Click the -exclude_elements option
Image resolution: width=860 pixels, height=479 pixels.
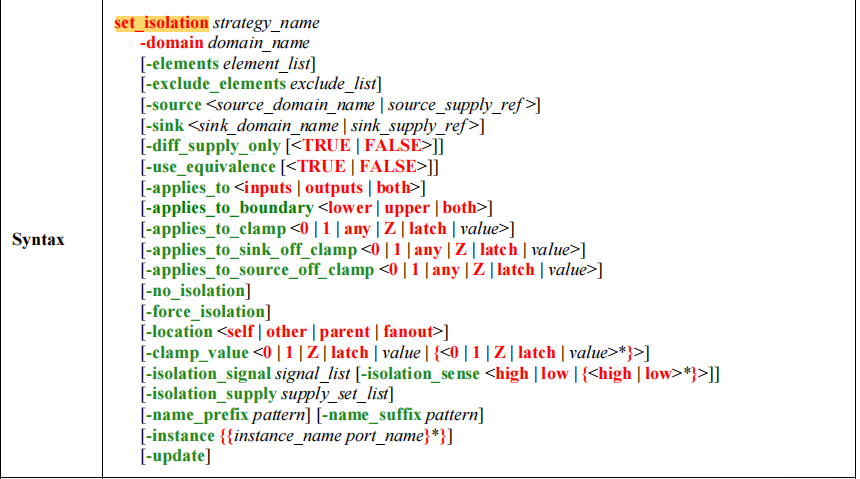tap(215, 83)
